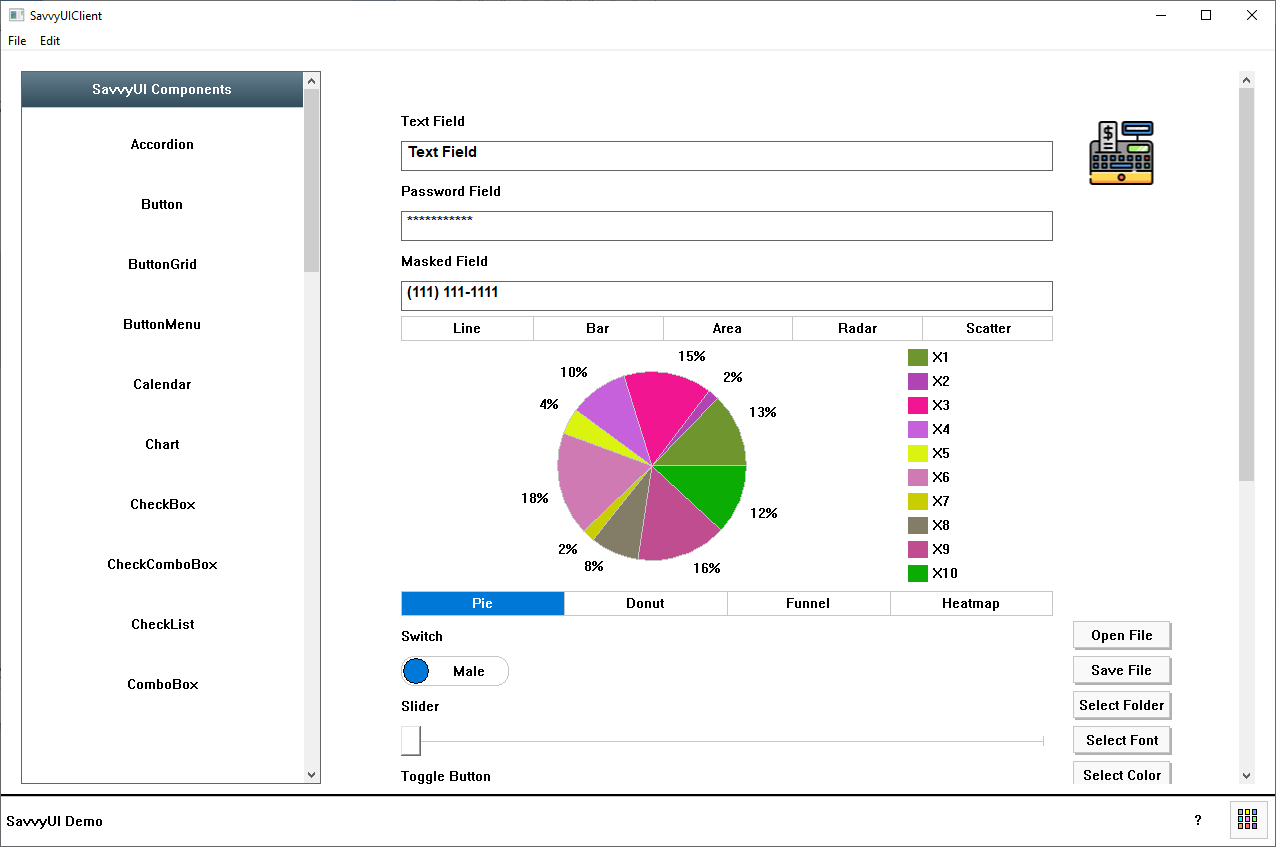The width and height of the screenshot is (1276, 847).
Task: Click the X1 green legend swatch
Action: click(x=917, y=357)
